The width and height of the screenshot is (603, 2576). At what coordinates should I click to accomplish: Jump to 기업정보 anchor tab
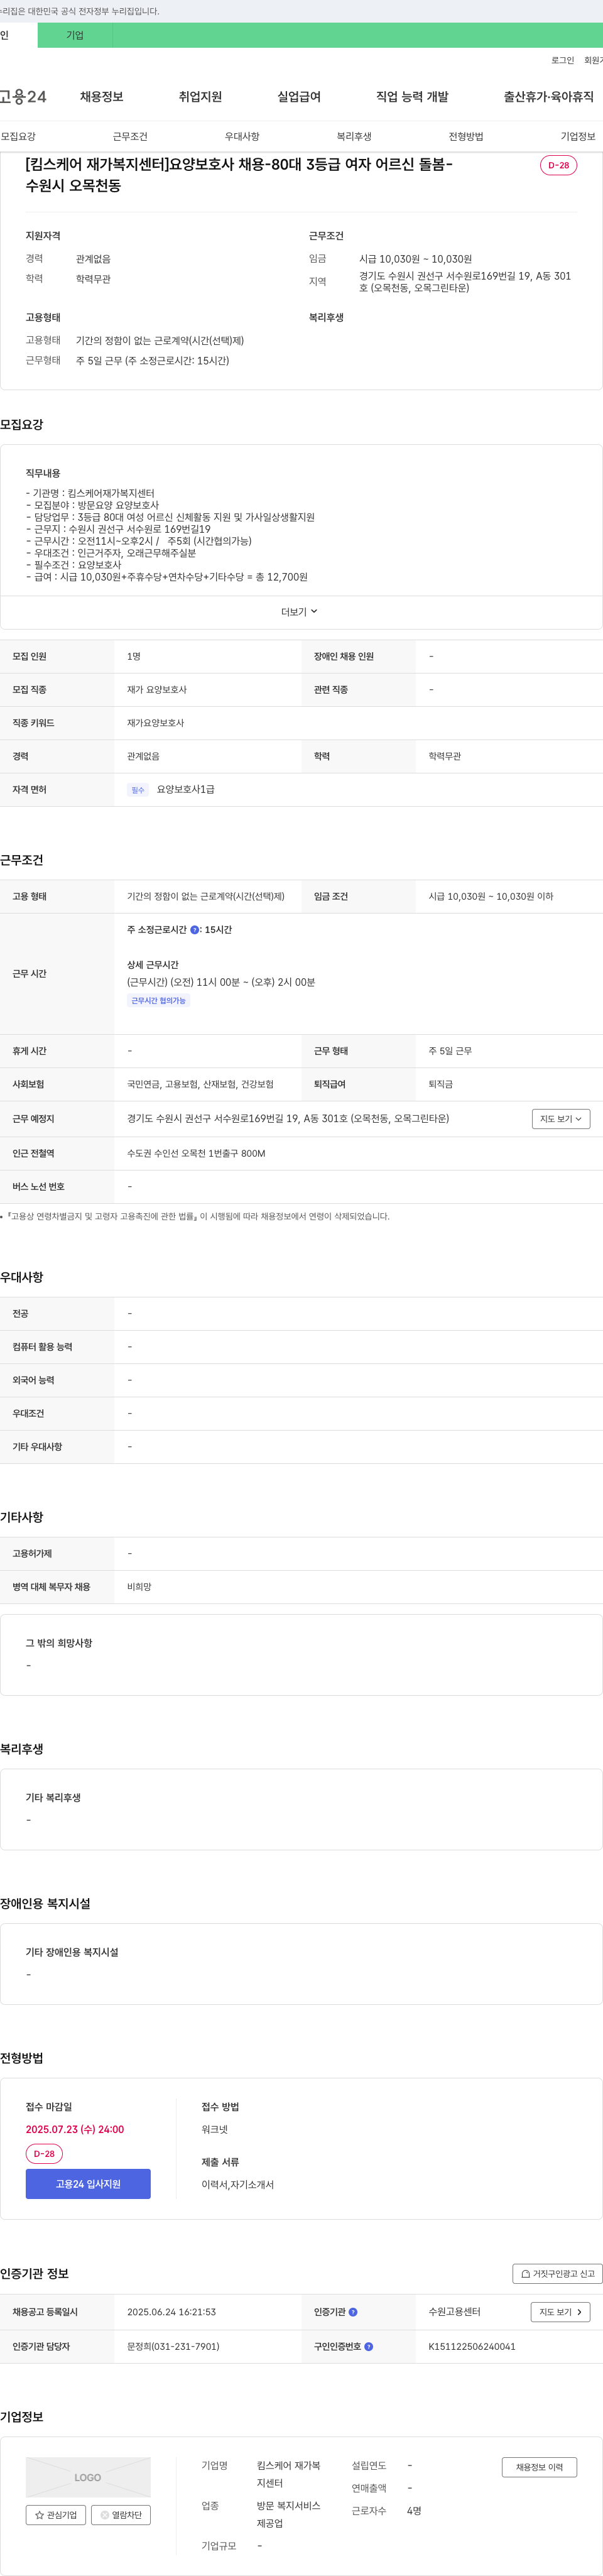pyautogui.click(x=578, y=137)
